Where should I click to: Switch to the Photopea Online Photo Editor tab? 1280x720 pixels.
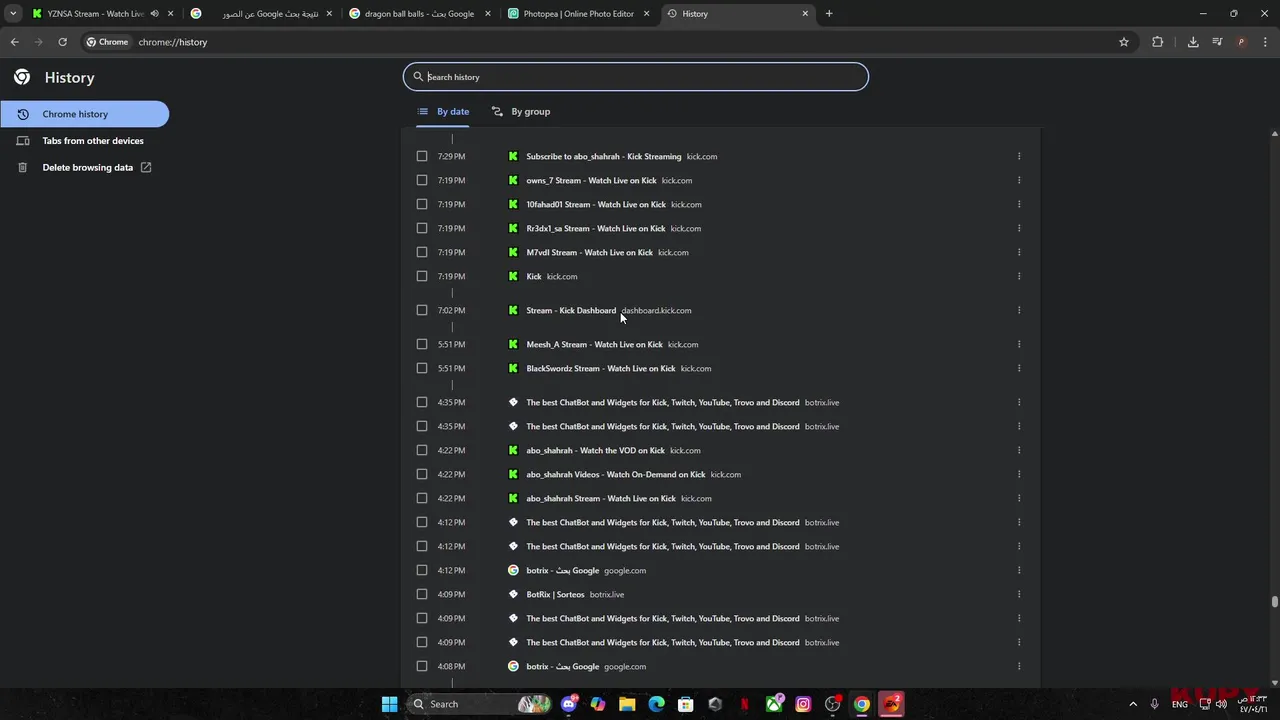pyautogui.click(x=579, y=14)
